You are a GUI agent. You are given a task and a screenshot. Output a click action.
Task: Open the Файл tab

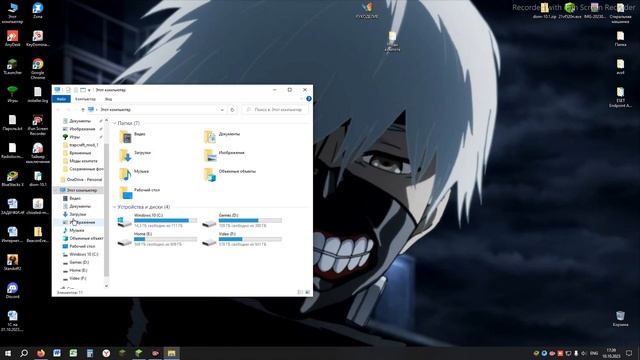point(61,99)
